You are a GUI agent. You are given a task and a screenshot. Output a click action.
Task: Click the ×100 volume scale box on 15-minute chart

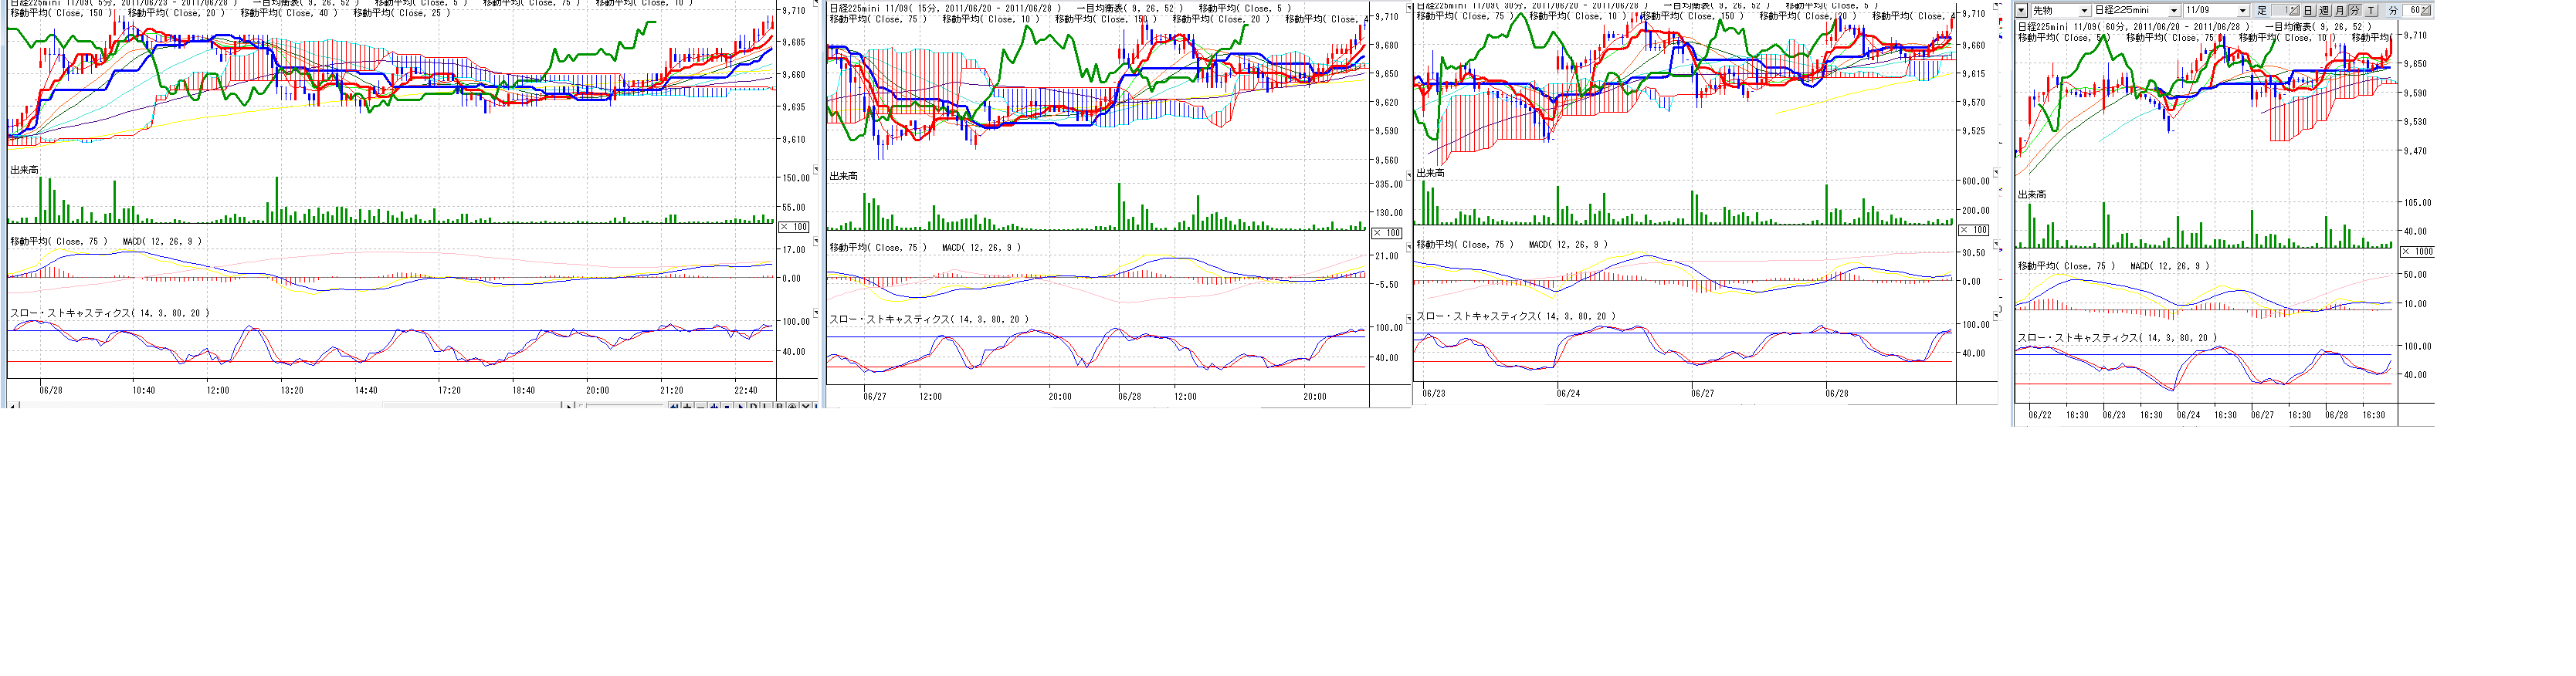coord(1386,233)
